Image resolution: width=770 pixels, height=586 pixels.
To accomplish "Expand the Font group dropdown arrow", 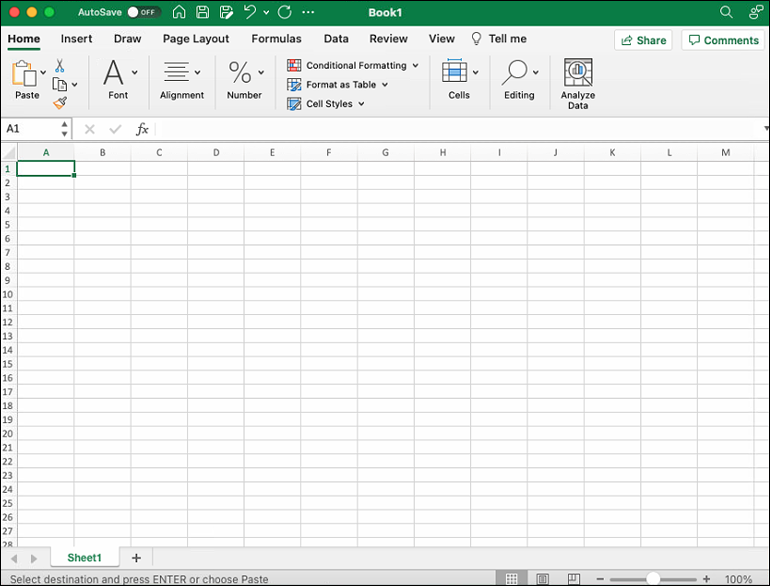I will (135, 73).
